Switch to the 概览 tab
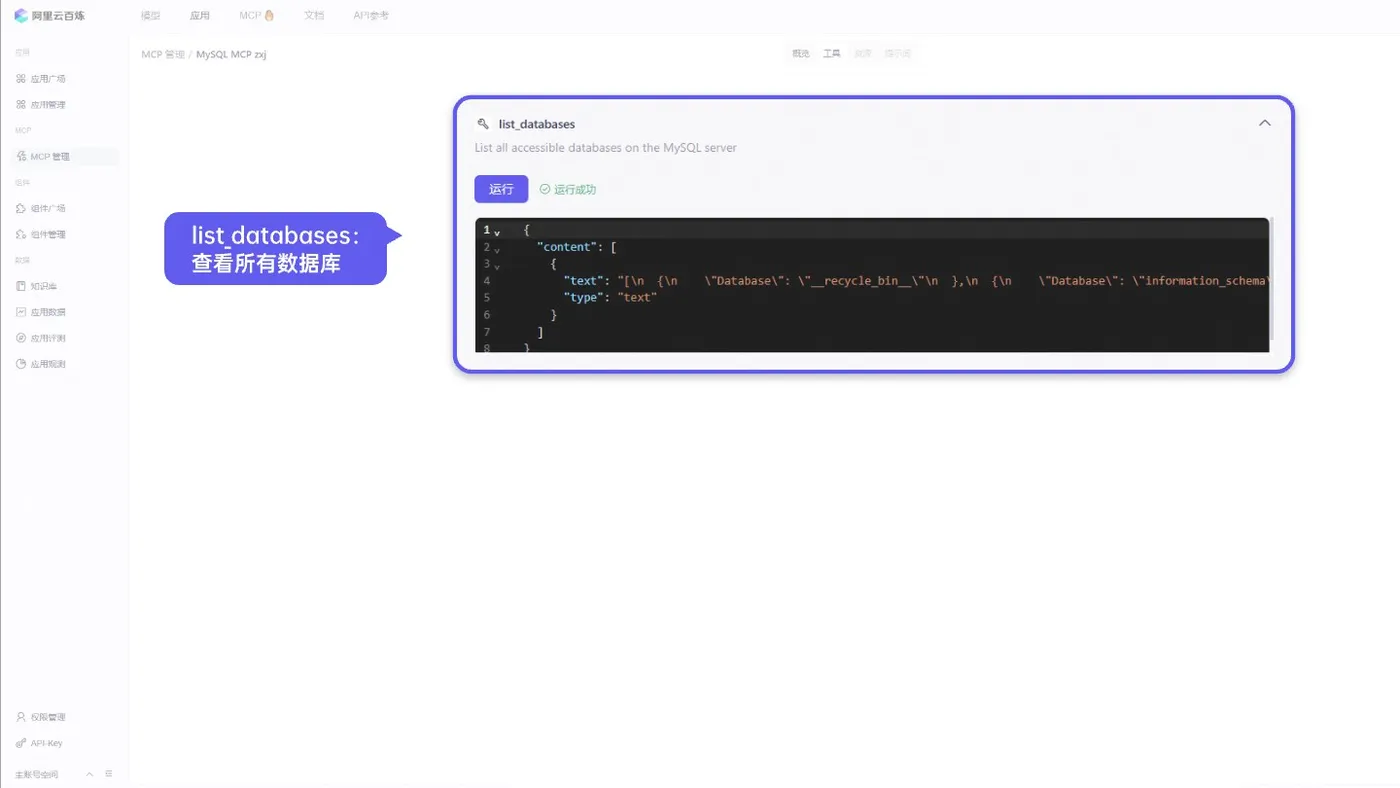Screen dimensions: 1400x788 click(x=801, y=54)
